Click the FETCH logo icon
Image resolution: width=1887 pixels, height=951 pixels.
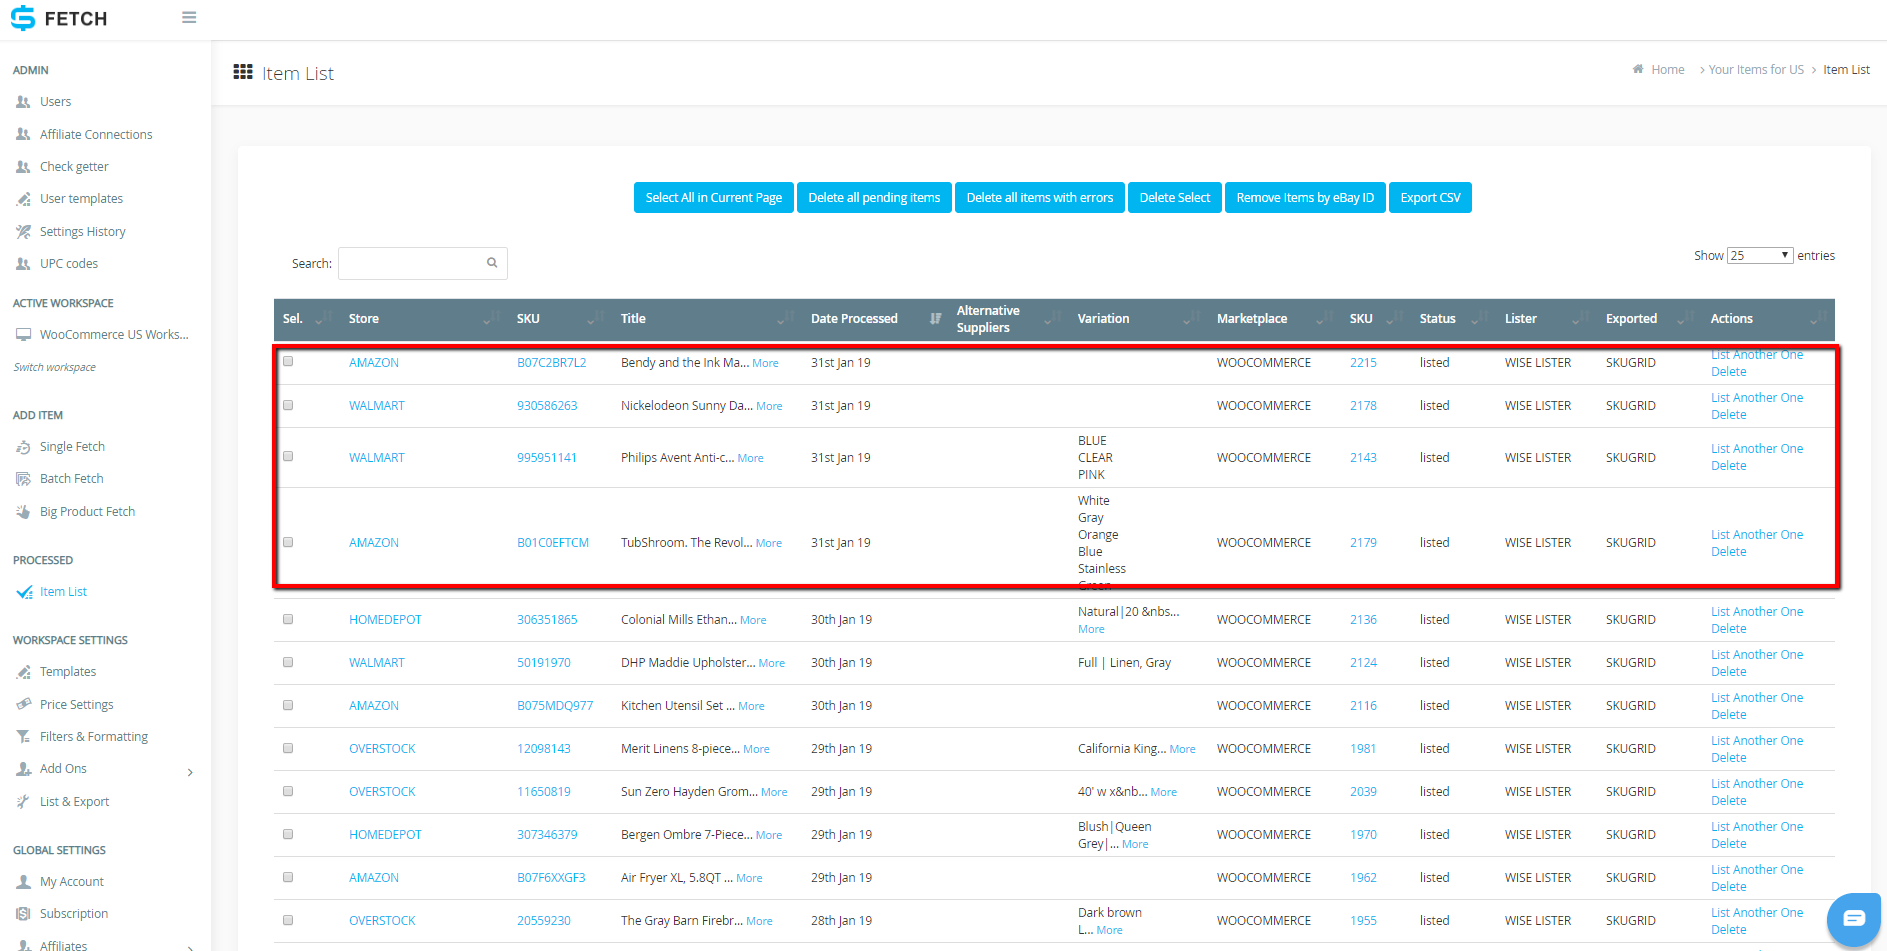click(x=22, y=18)
